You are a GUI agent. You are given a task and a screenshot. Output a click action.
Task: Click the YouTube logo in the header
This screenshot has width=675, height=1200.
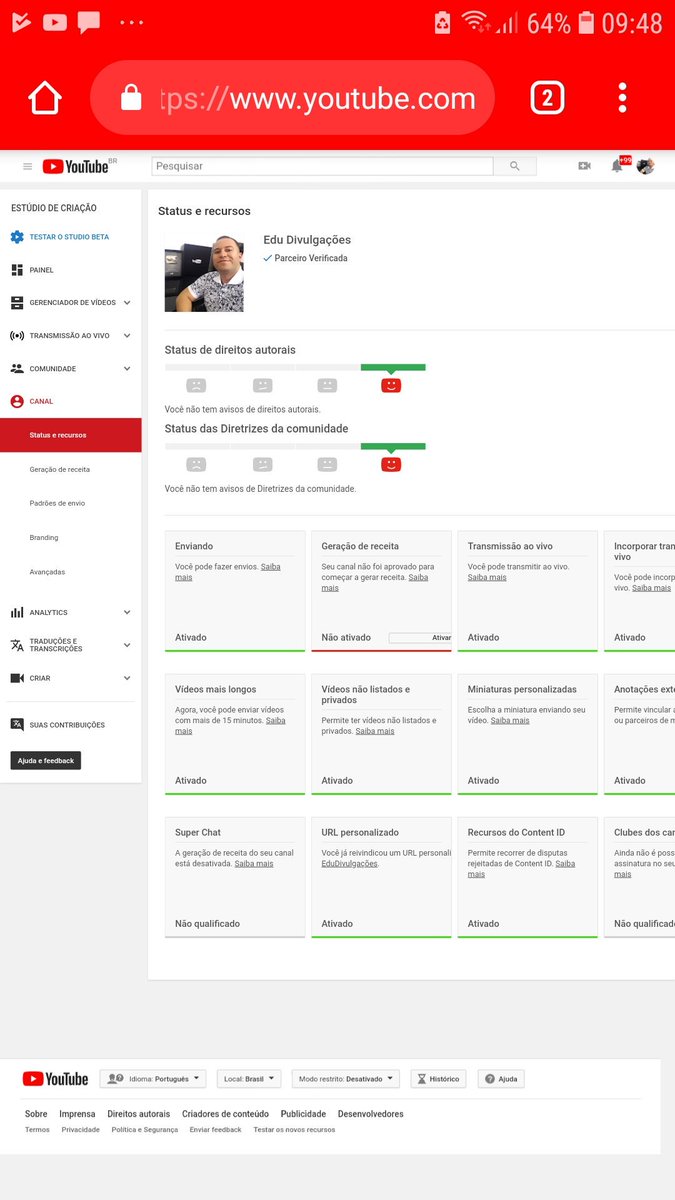pos(75,166)
